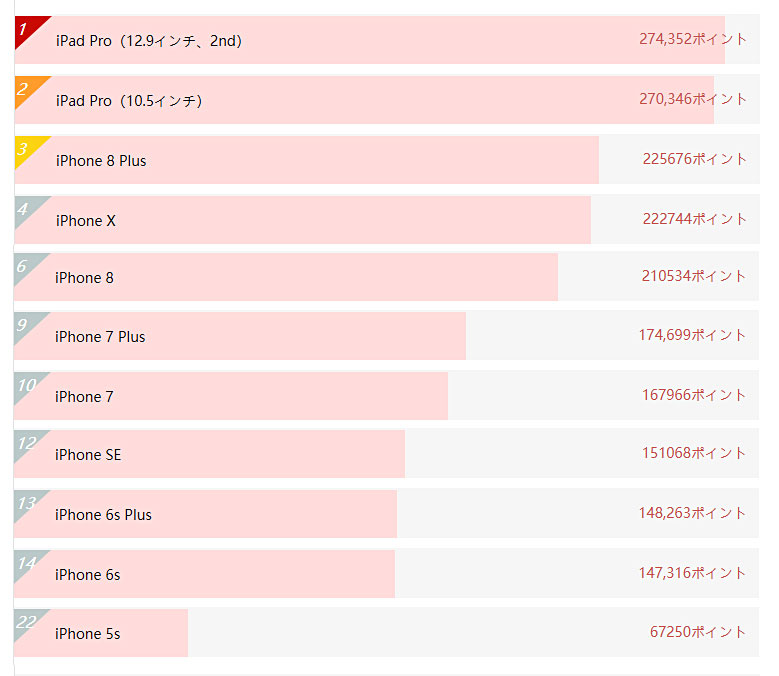Click the iPhone 8 Plus label
Viewport: 779px width, 676px height.
101,161
